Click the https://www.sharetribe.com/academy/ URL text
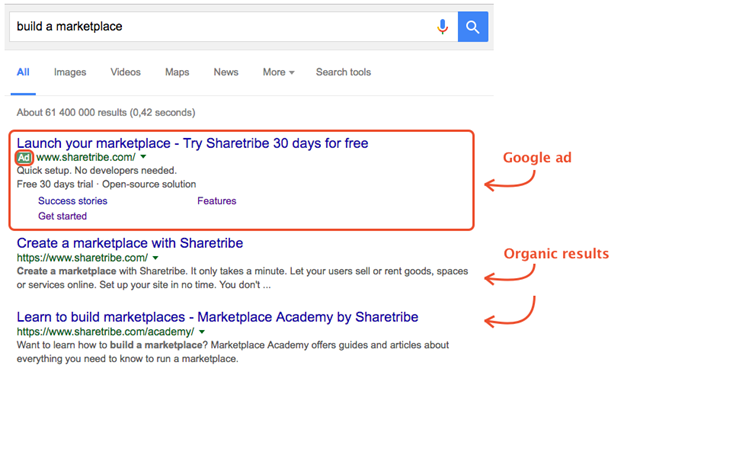Screen dimensions: 739x460 pos(105,332)
